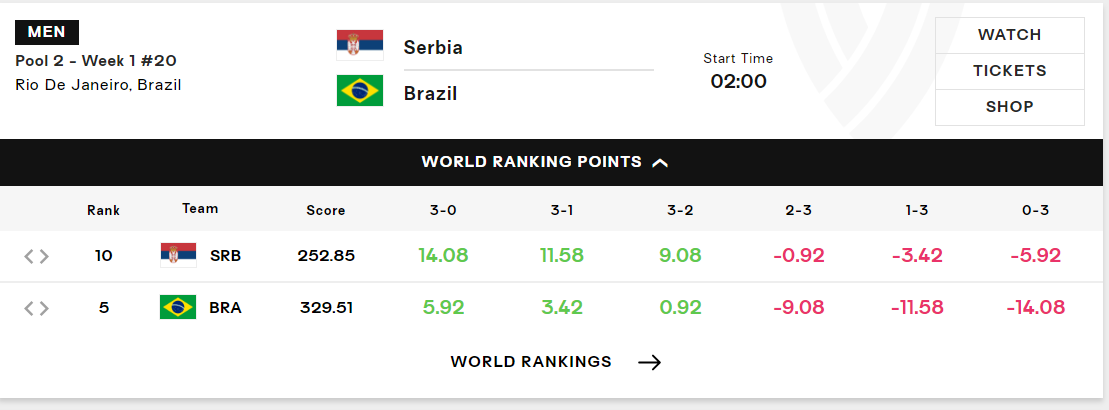Viewport: 1109px width, 410px height.
Task: Click the BRA flag in the ranking table
Action: 178,307
